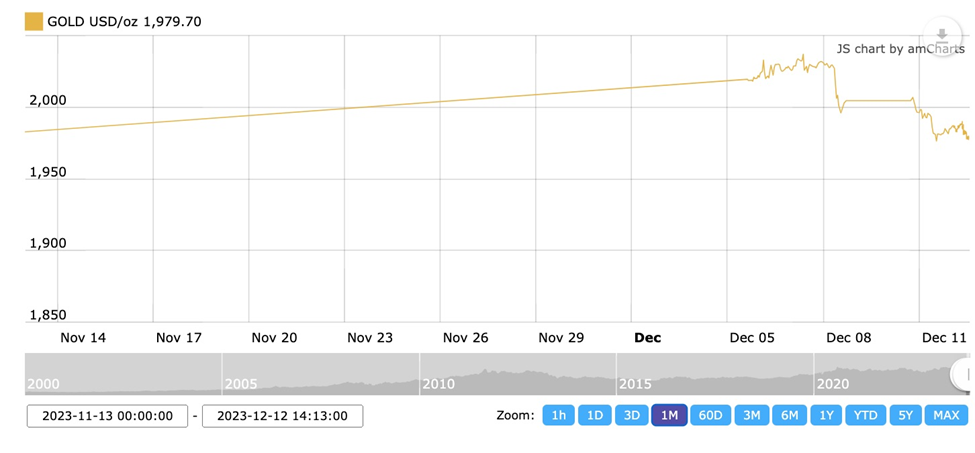The height and width of the screenshot is (453, 975).
Task: Choose the 60D zoom period
Action: [710, 415]
